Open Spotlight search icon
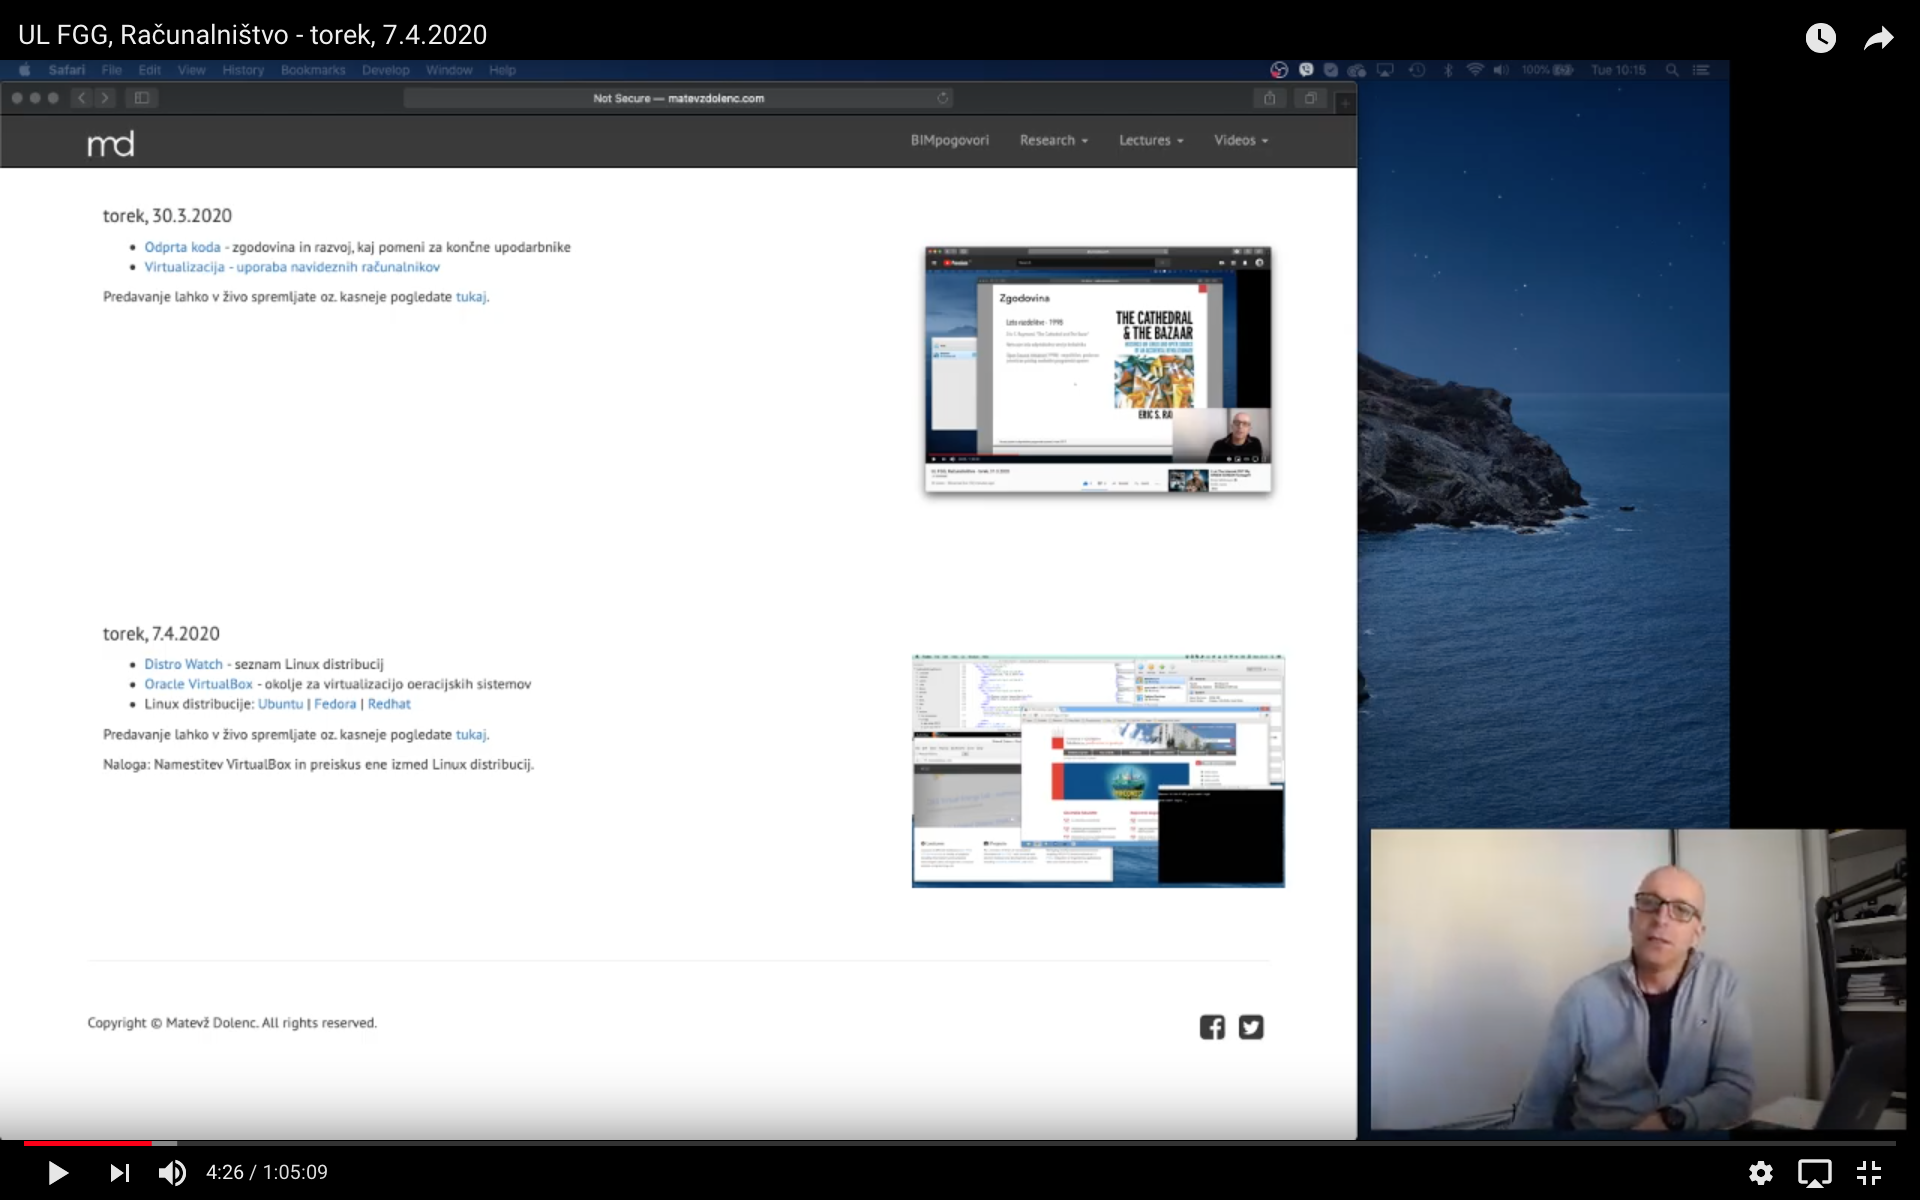The width and height of the screenshot is (1920, 1200). click(x=1672, y=70)
